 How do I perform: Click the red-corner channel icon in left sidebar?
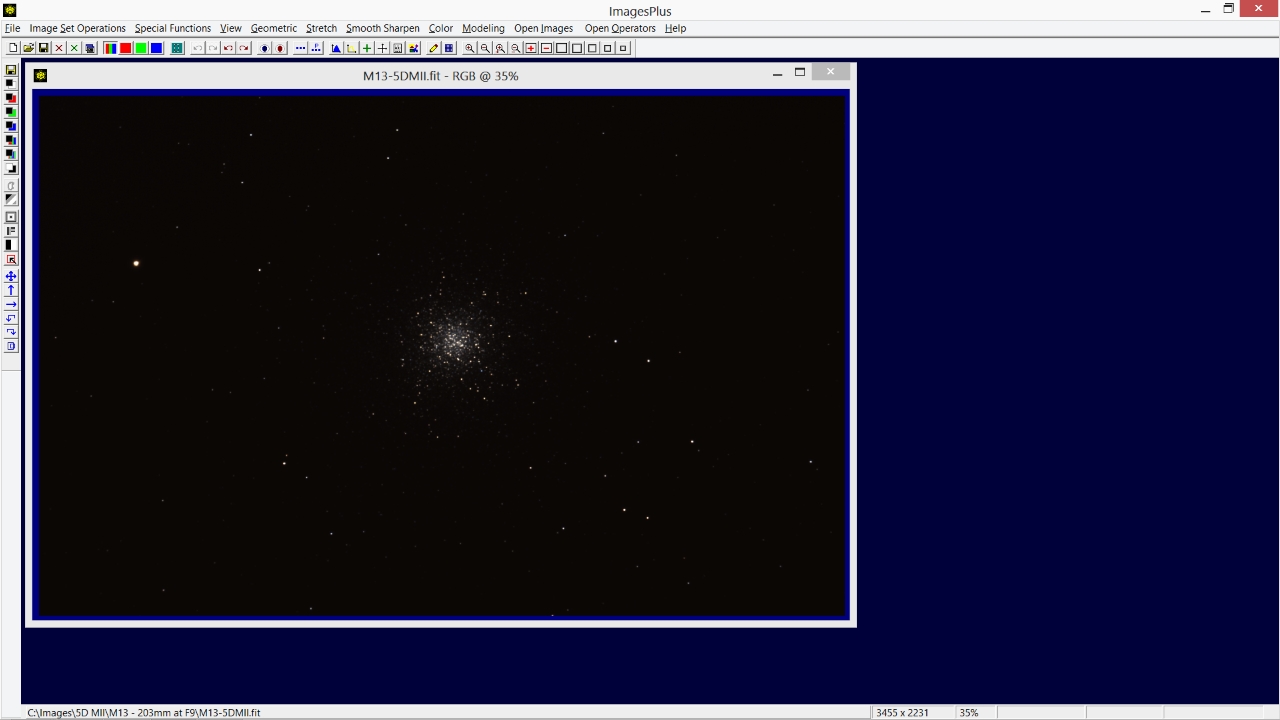pyautogui.click(x=11, y=98)
